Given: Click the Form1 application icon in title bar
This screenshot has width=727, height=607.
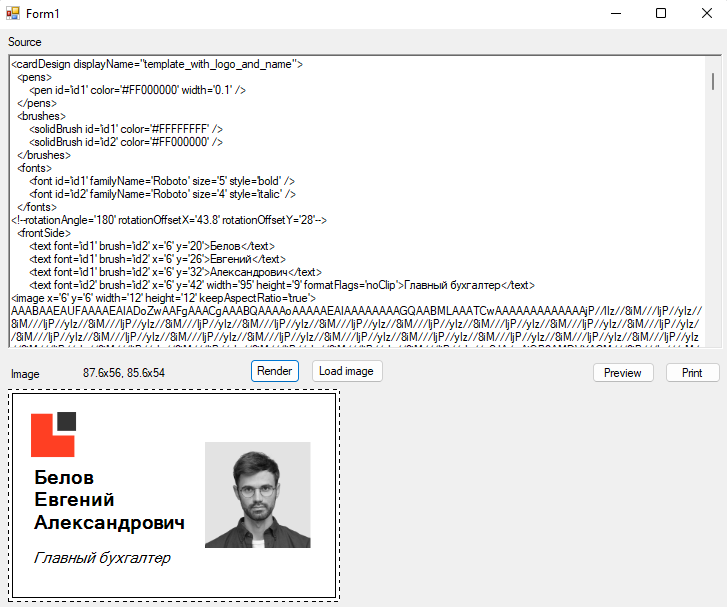Looking at the screenshot, I should [x=14, y=13].
